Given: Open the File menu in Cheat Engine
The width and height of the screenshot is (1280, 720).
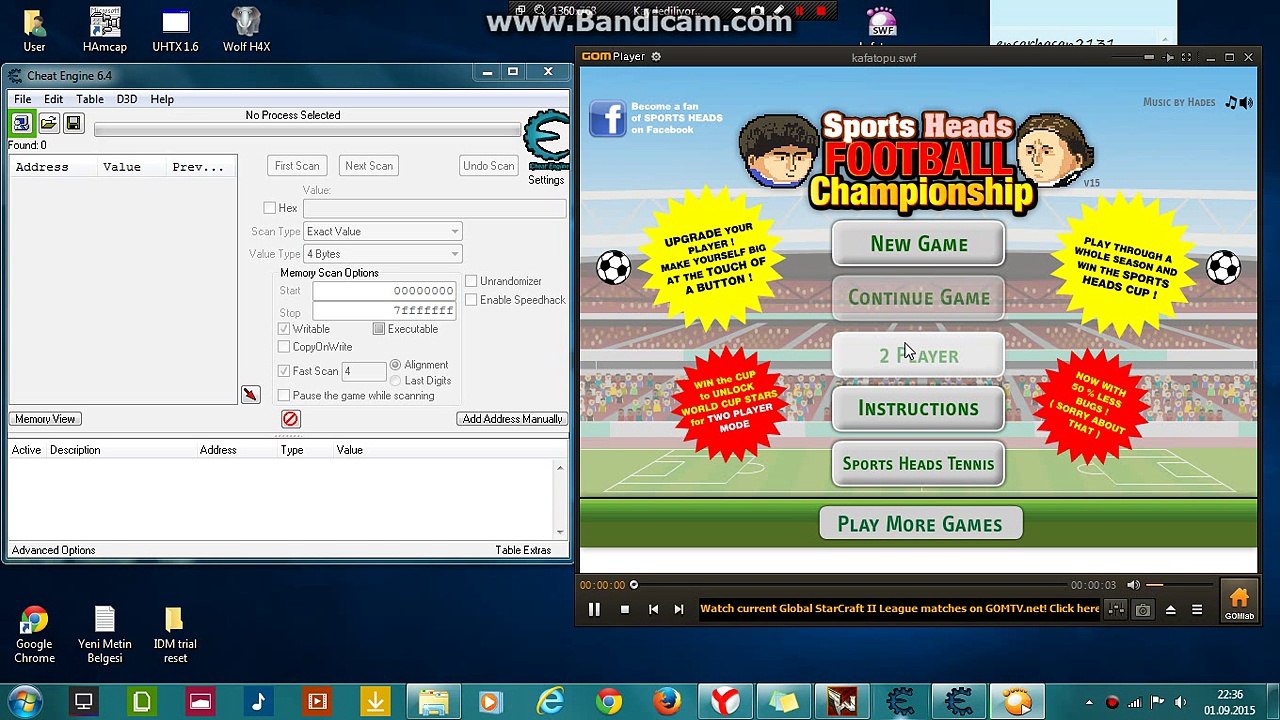Looking at the screenshot, I should (x=22, y=99).
